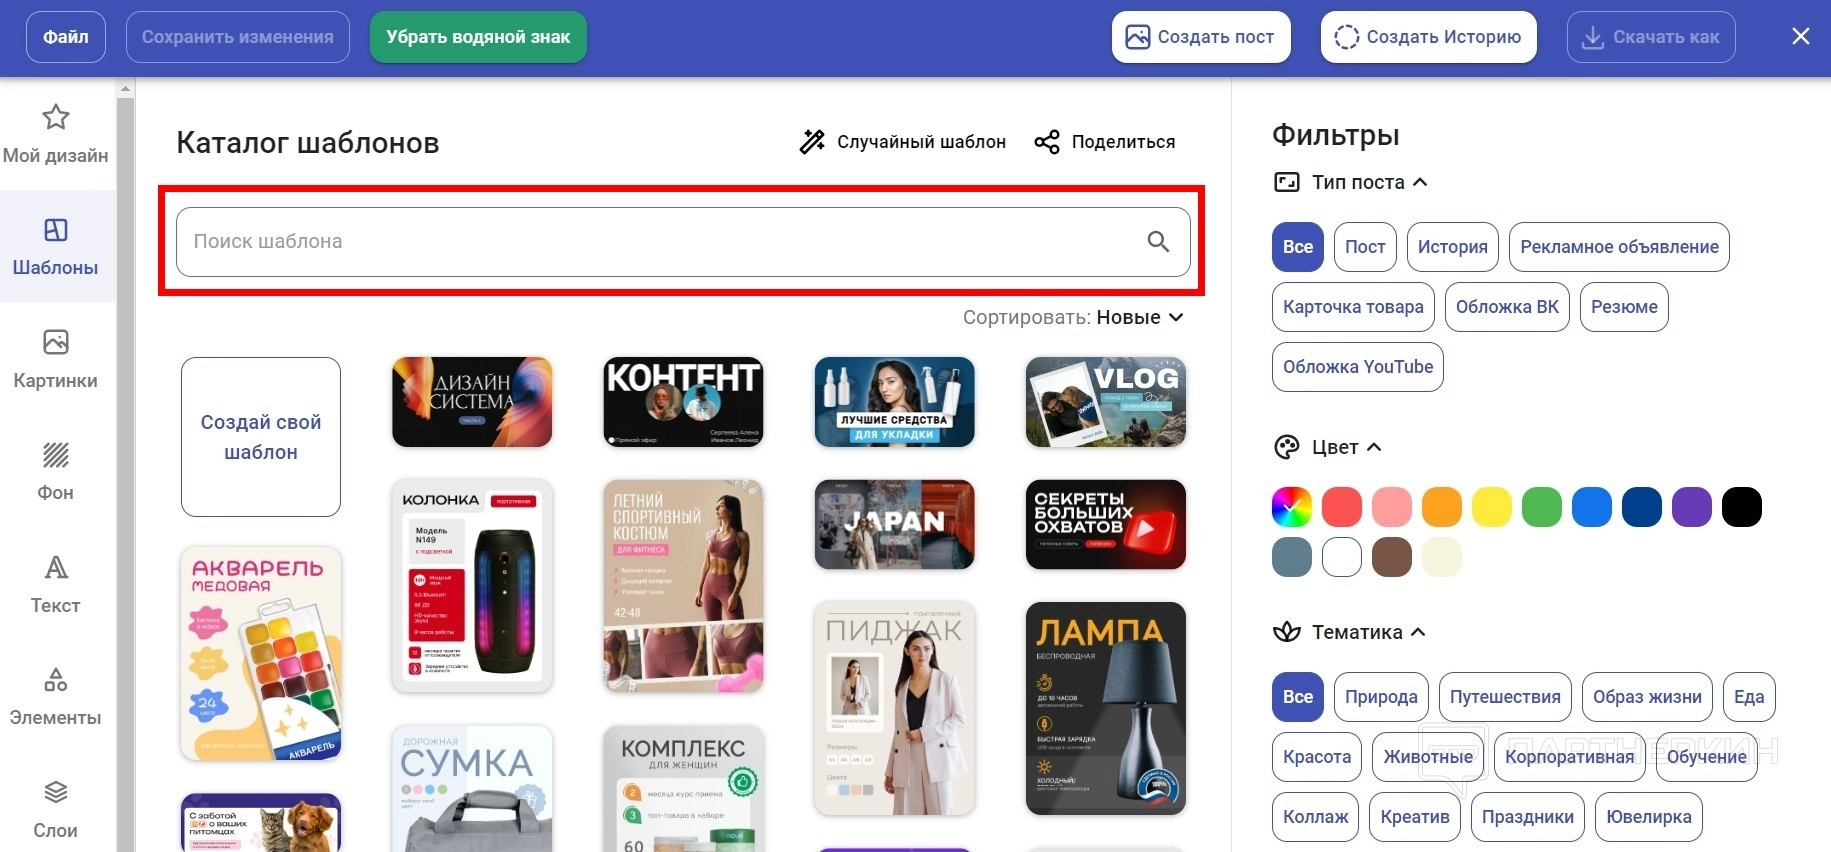The image size is (1831, 852).
Task: Open the Дизайн Система template thumbnail
Action: (x=472, y=402)
